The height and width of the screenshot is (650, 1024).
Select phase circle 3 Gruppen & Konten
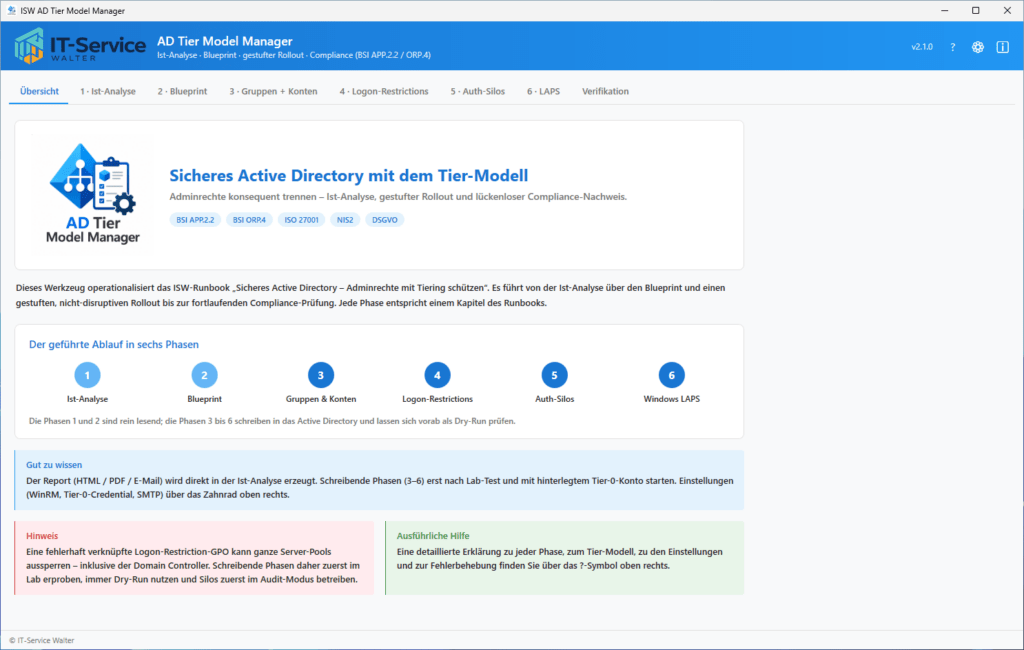(x=321, y=375)
